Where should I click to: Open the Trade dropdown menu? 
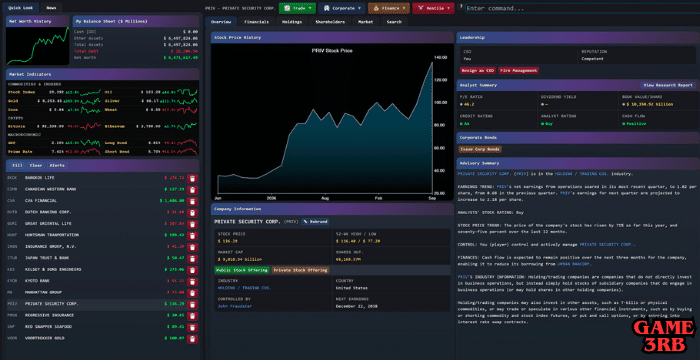(x=297, y=8)
